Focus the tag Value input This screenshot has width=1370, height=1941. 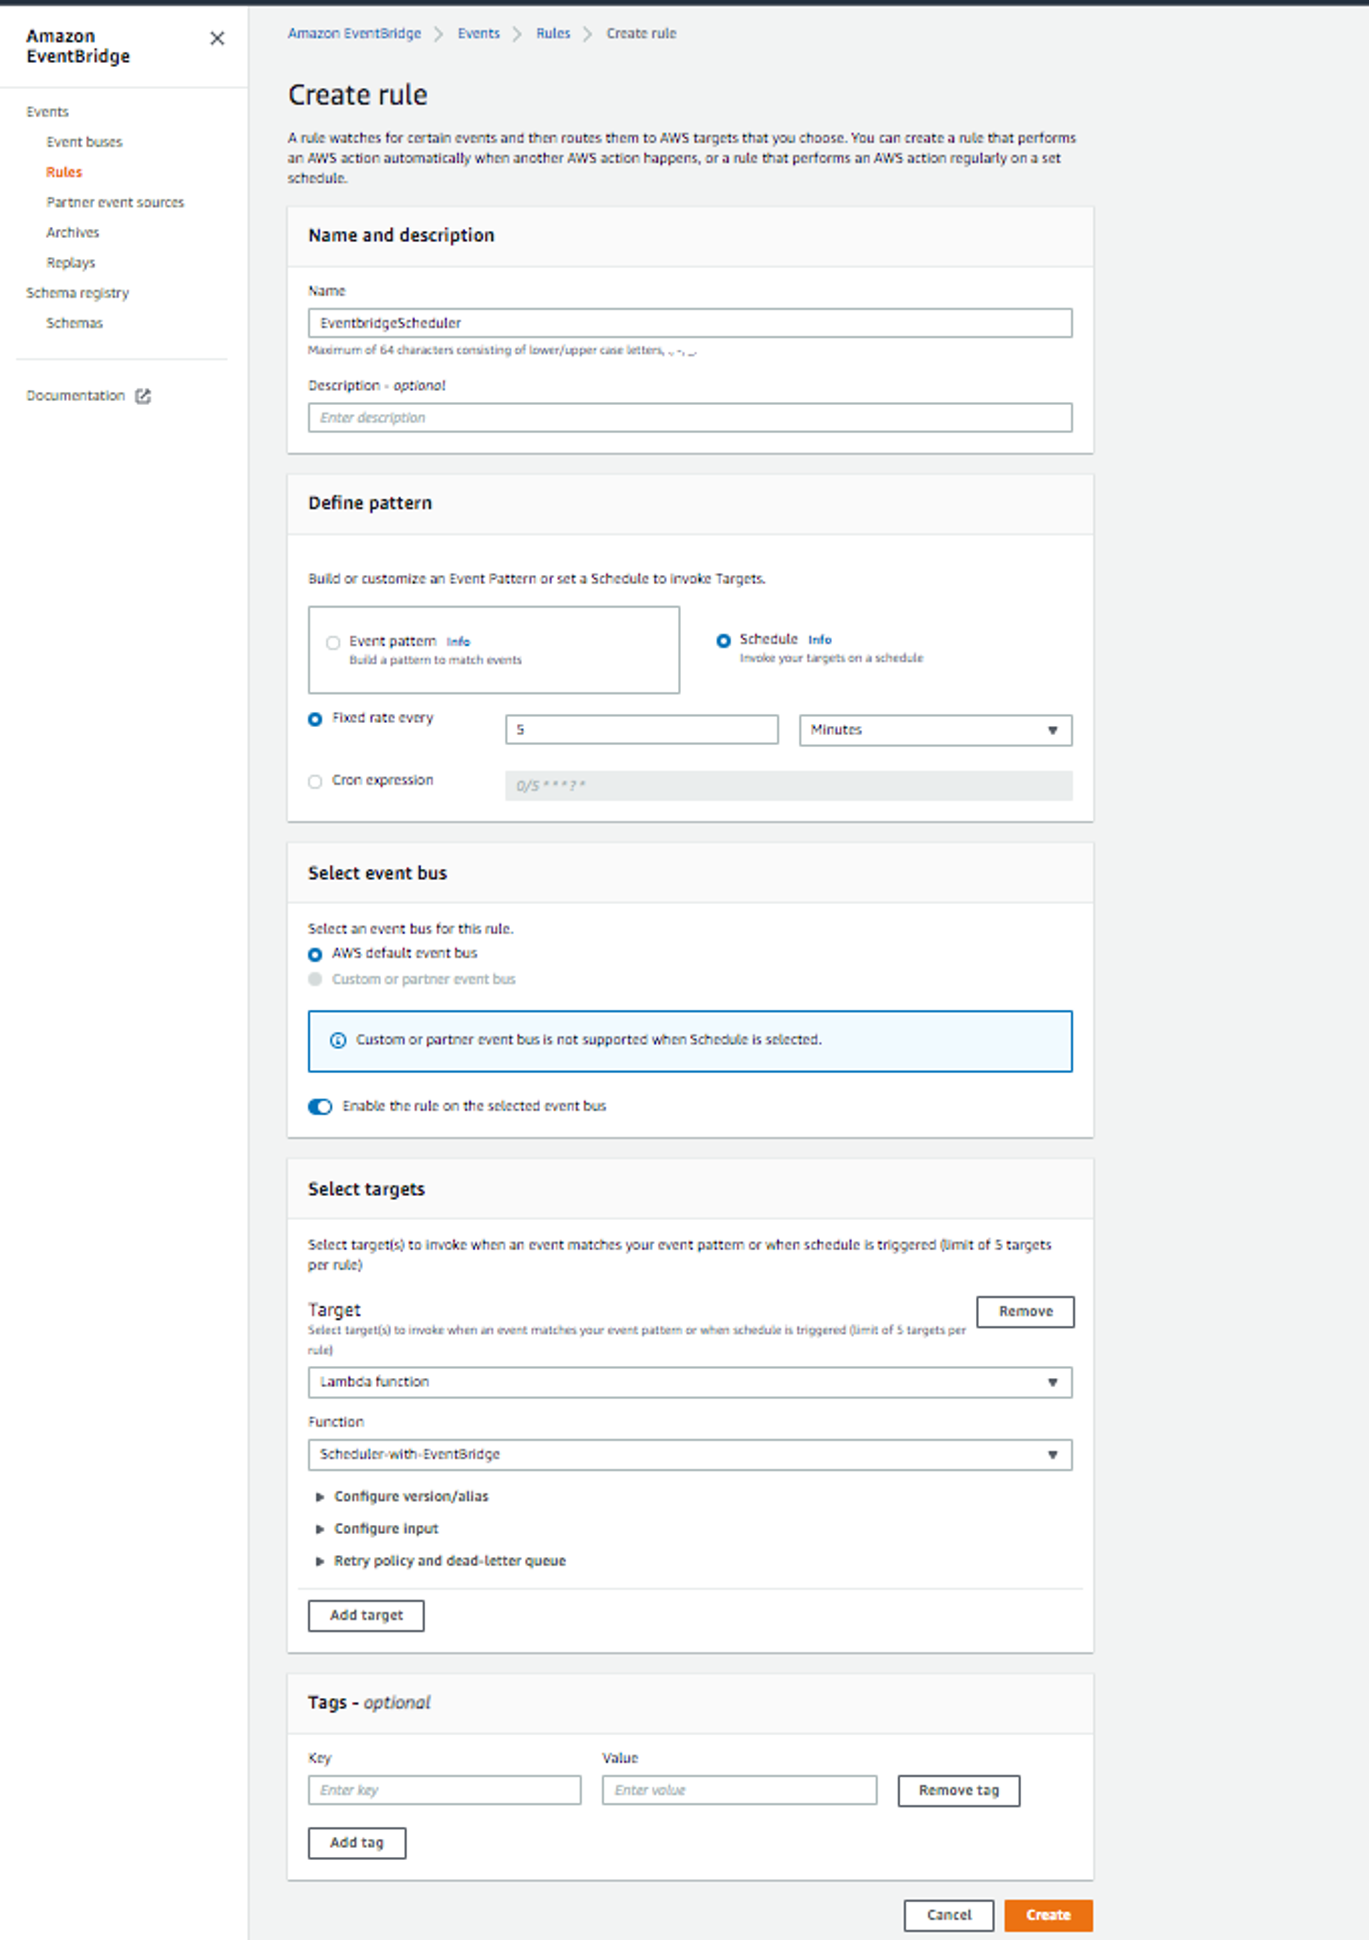(x=740, y=1791)
